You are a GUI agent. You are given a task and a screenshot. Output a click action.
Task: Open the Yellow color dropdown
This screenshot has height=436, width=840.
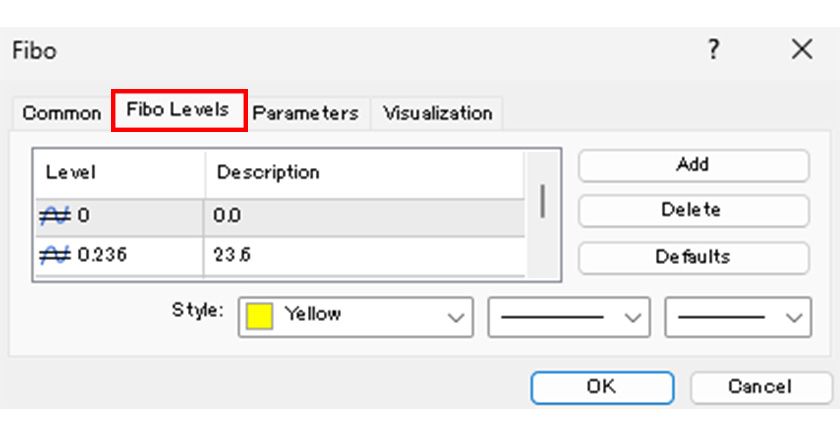[456, 317]
